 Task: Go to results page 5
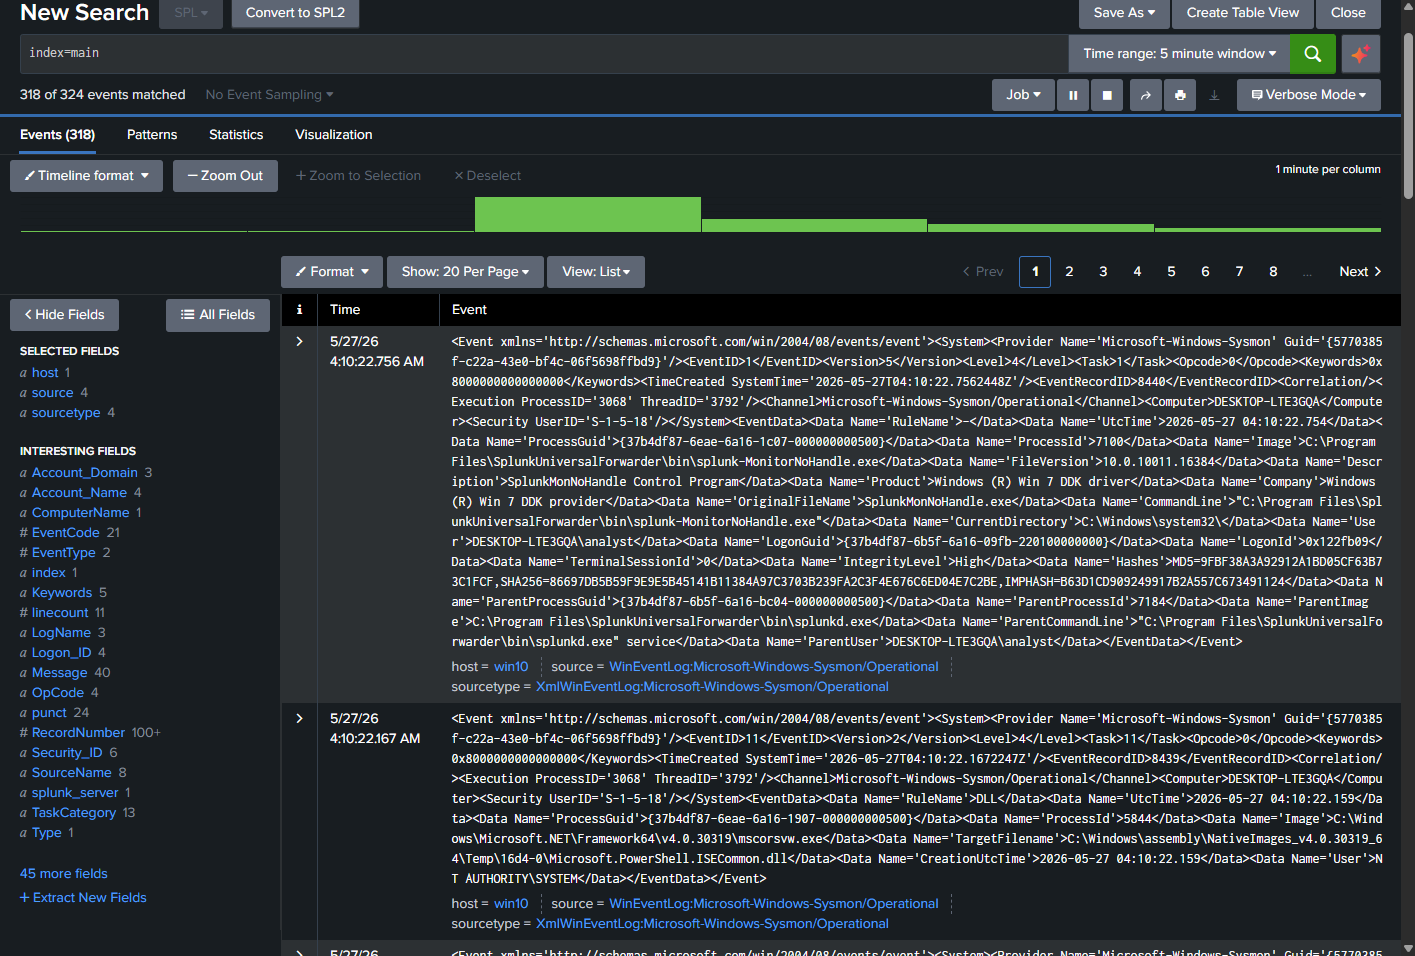tap(1171, 272)
